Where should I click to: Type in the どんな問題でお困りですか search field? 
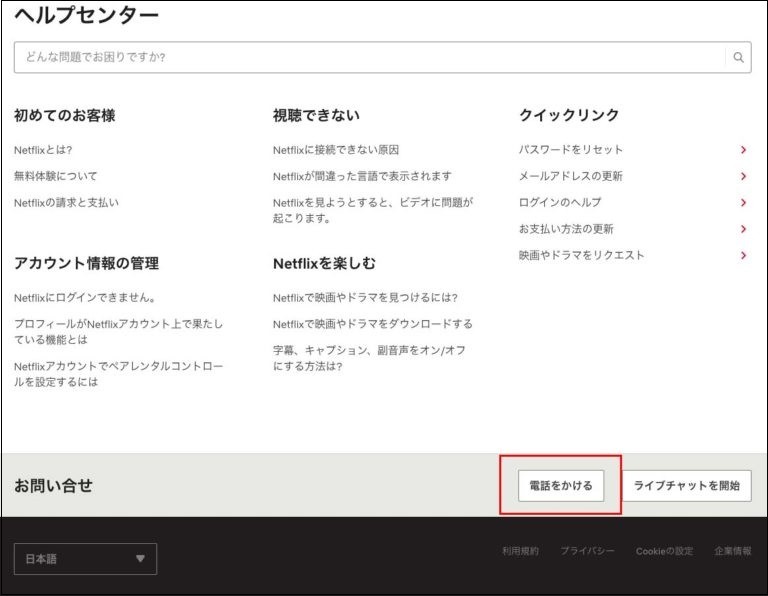click(370, 58)
